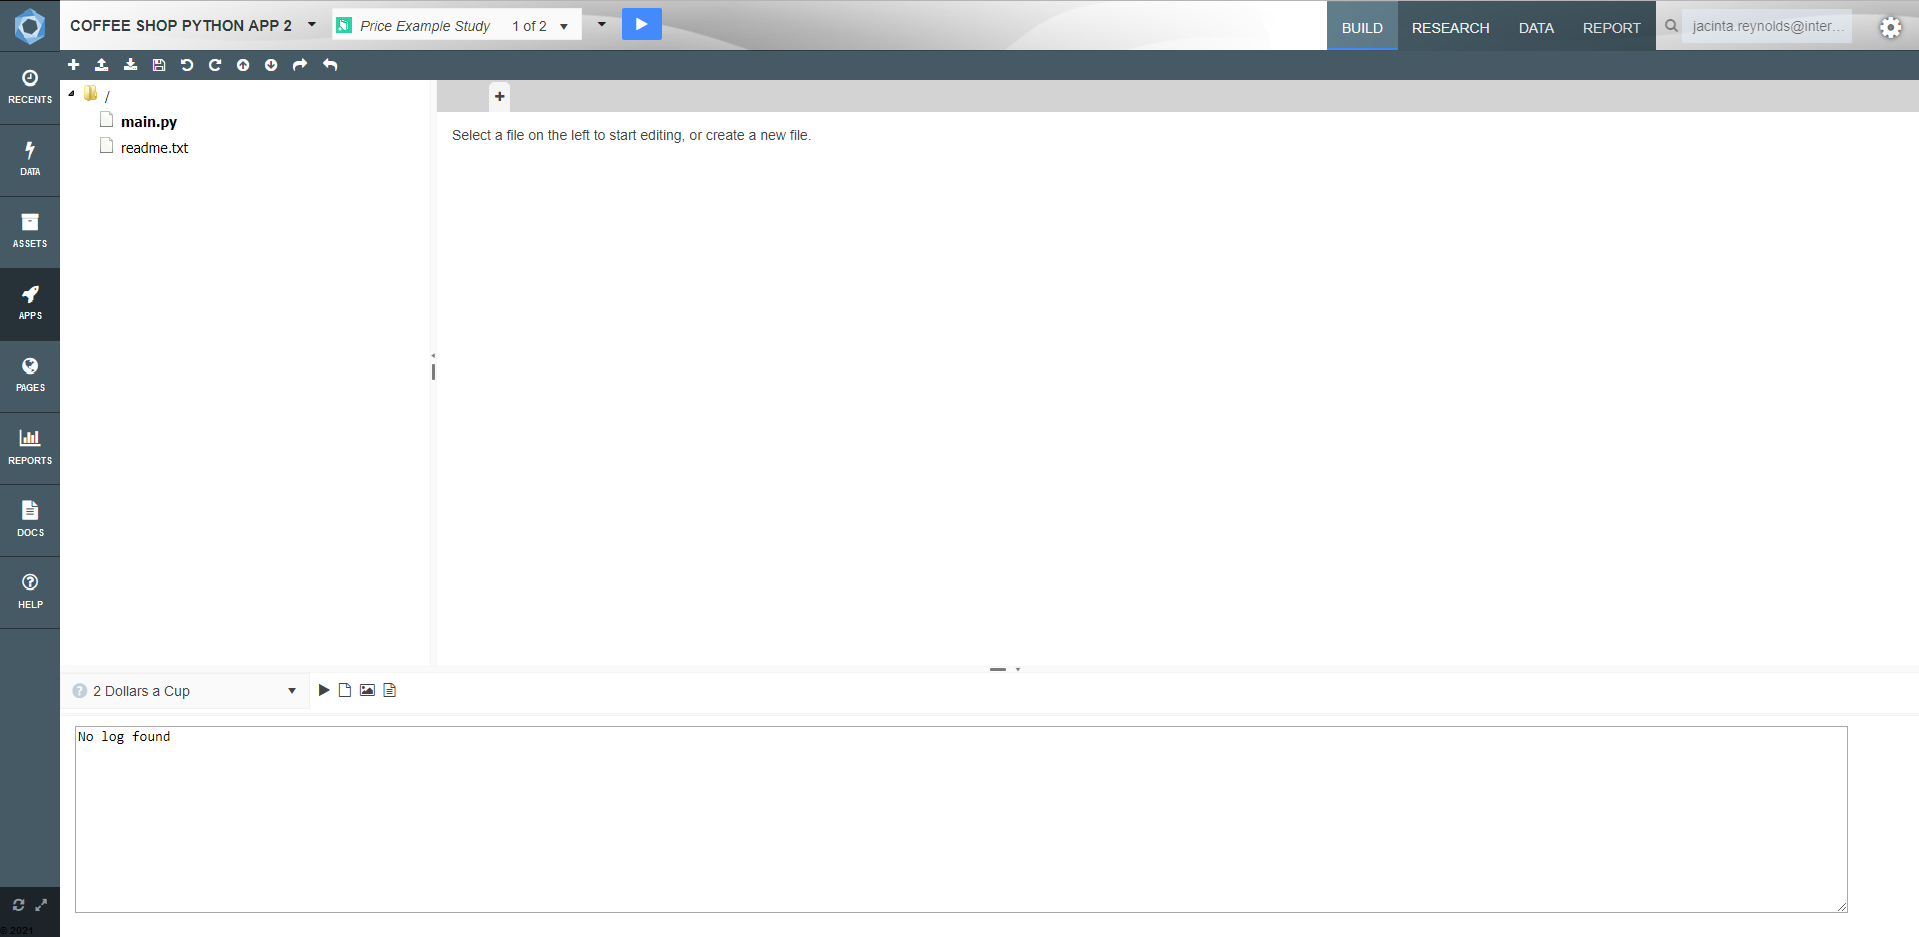
Task: Open the Coffee Shop Python App 2 dropdown arrow
Action: (x=312, y=25)
